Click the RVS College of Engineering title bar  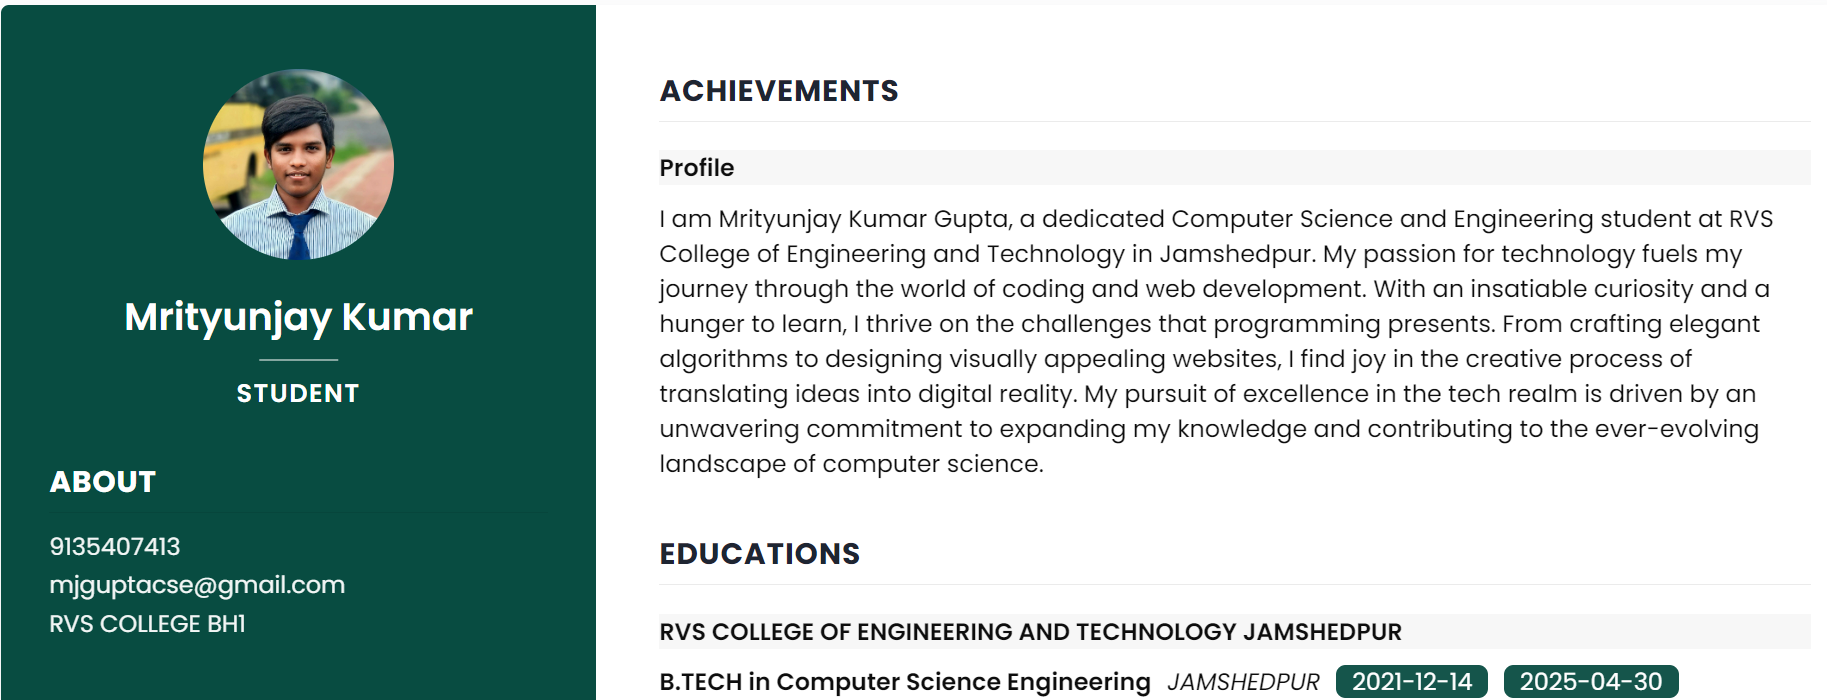point(1234,632)
